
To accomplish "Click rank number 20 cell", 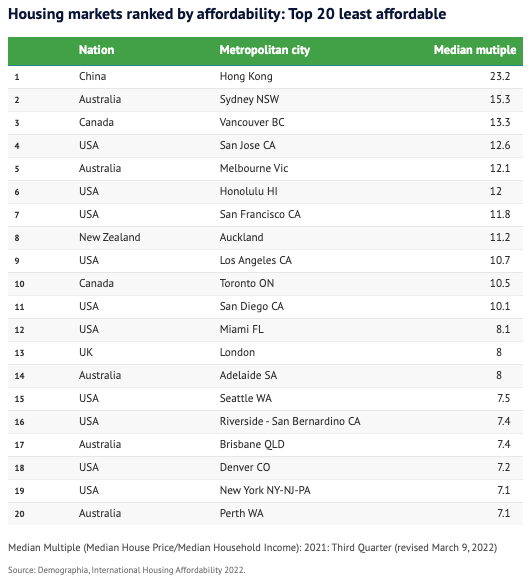I will 20,514.
